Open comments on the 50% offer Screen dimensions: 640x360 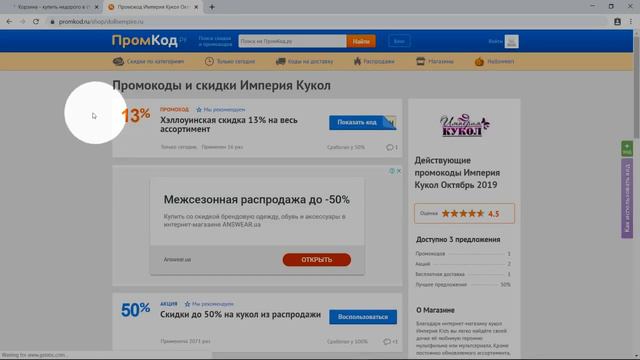pyautogui.click(x=390, y=342)
